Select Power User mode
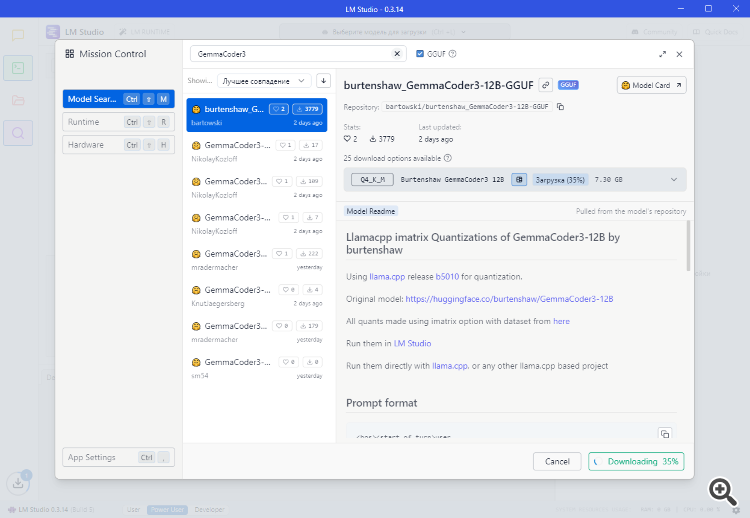This screenshot has height=518, width=750. (x=167, y=510)
